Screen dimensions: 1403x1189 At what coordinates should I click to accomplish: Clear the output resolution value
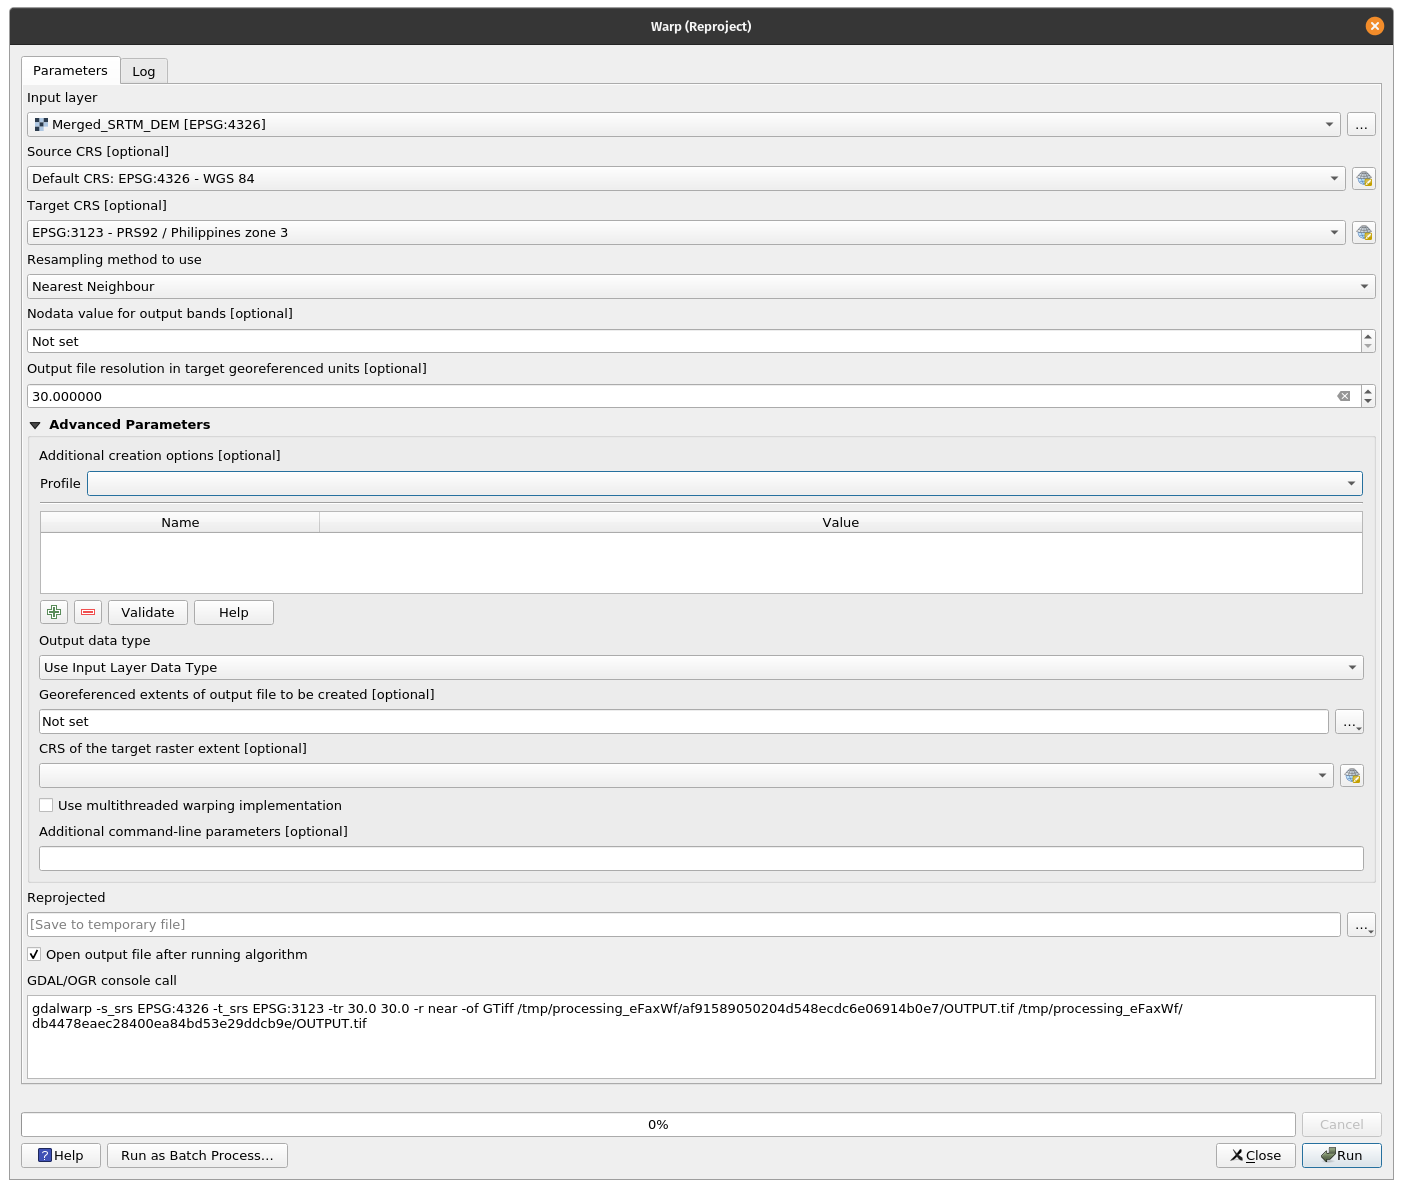click(x=1344, y=396)
